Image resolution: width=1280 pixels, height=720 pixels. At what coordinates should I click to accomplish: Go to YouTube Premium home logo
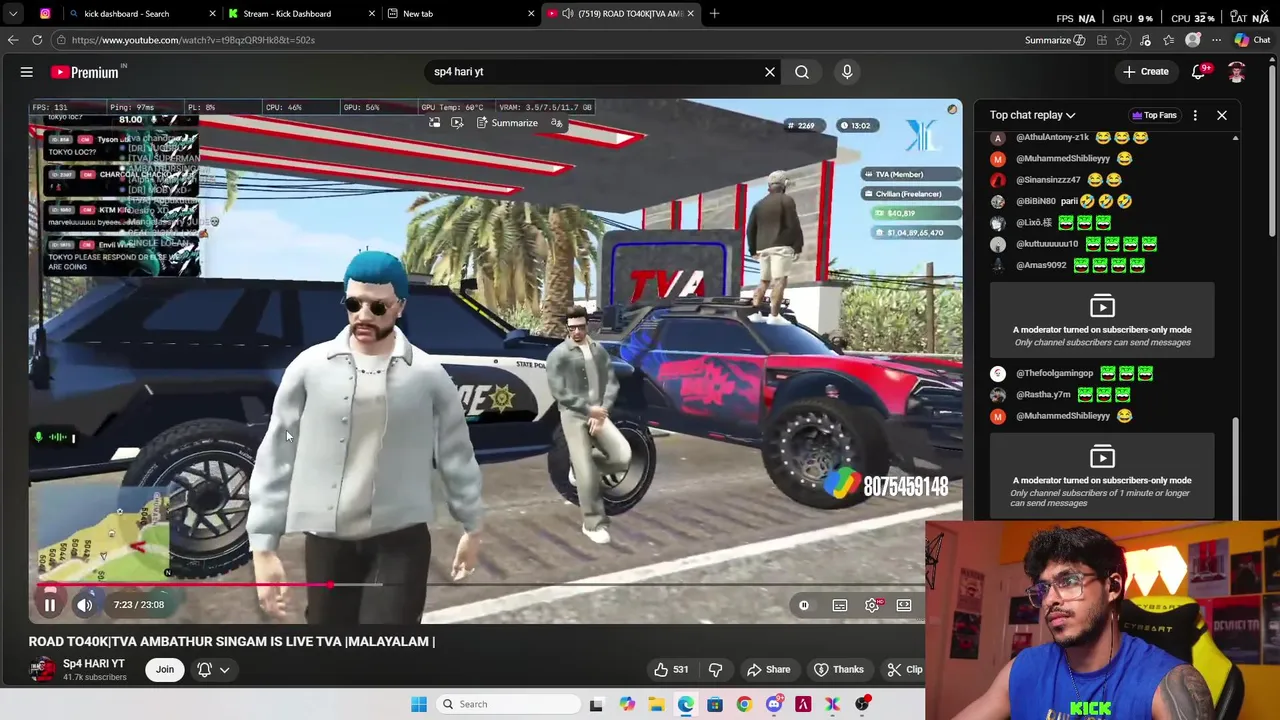tap(86, 72)
